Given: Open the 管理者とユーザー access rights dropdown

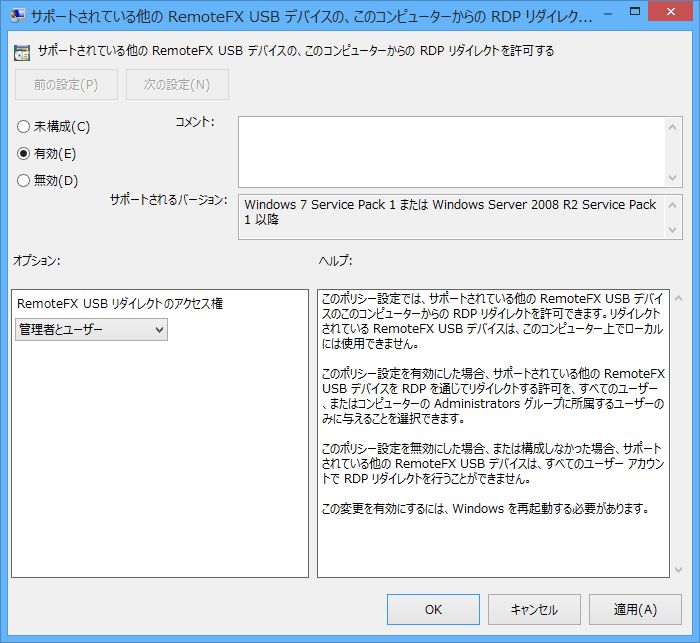Looking at the screenshot, I should [92, 330].
